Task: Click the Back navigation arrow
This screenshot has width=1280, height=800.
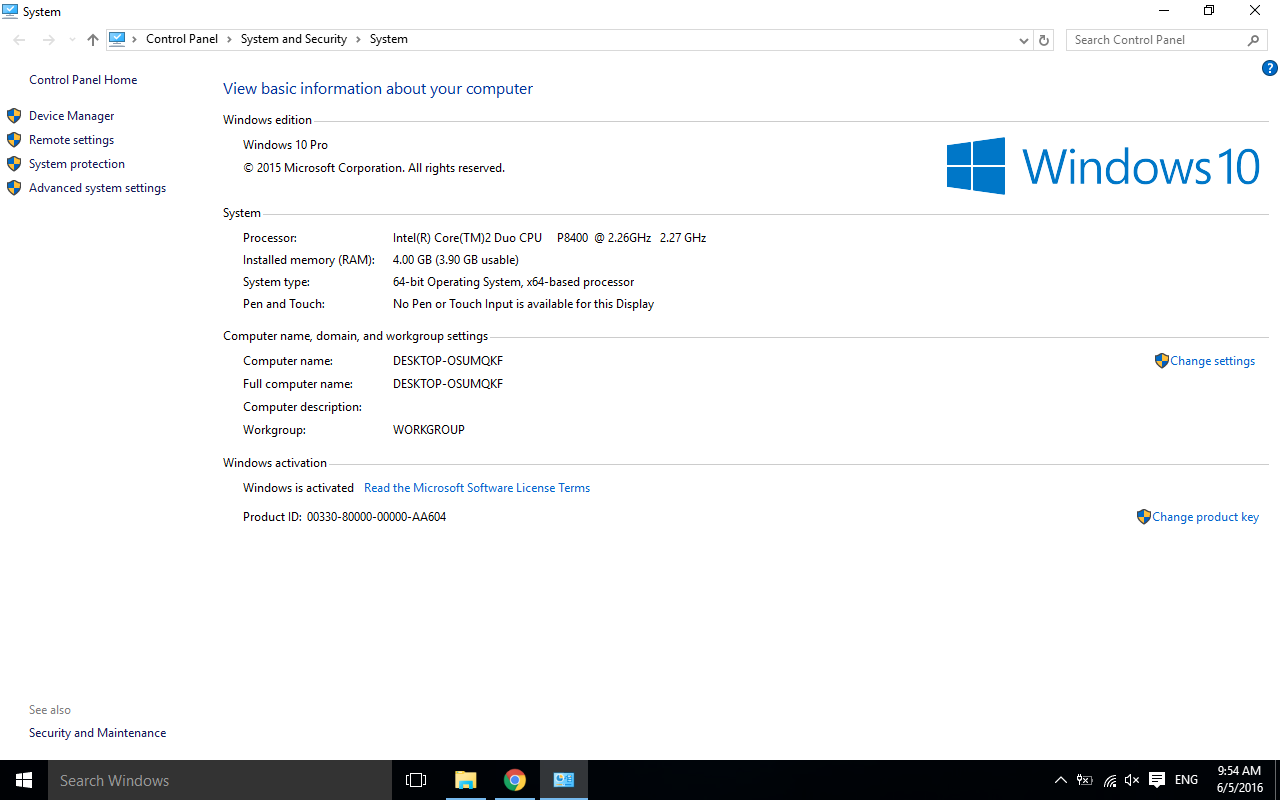Action: click(x=19, y=40)
